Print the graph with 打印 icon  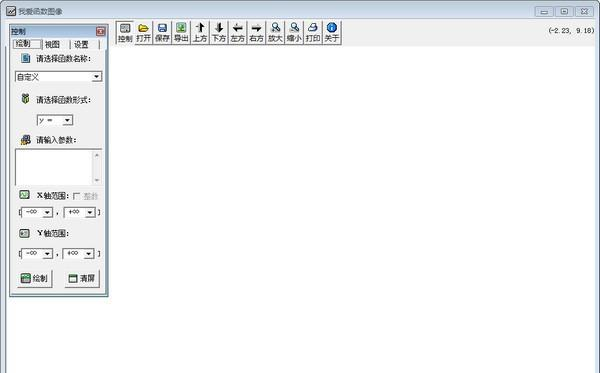click(313, 32)
